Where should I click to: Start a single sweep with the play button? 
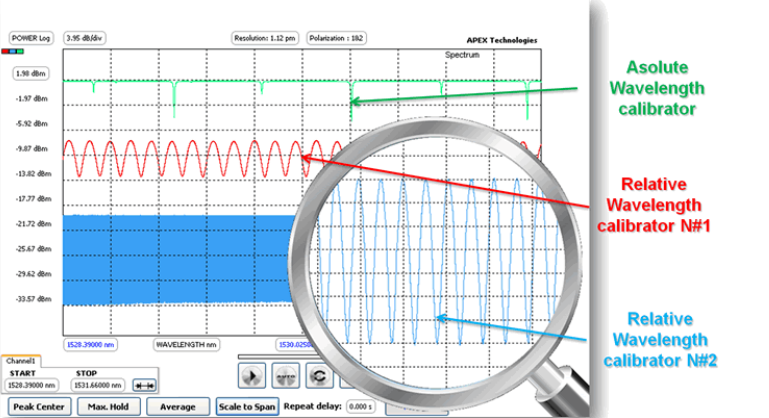252,376
